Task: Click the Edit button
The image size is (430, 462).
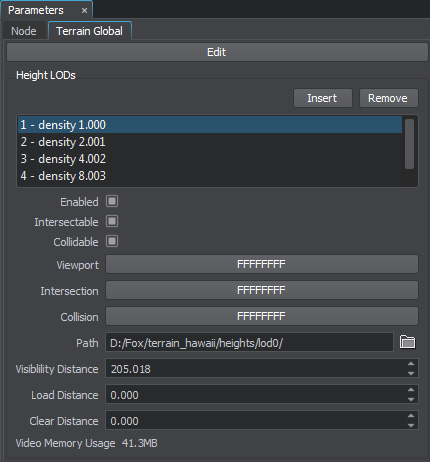Action: [x=217, y=52]
